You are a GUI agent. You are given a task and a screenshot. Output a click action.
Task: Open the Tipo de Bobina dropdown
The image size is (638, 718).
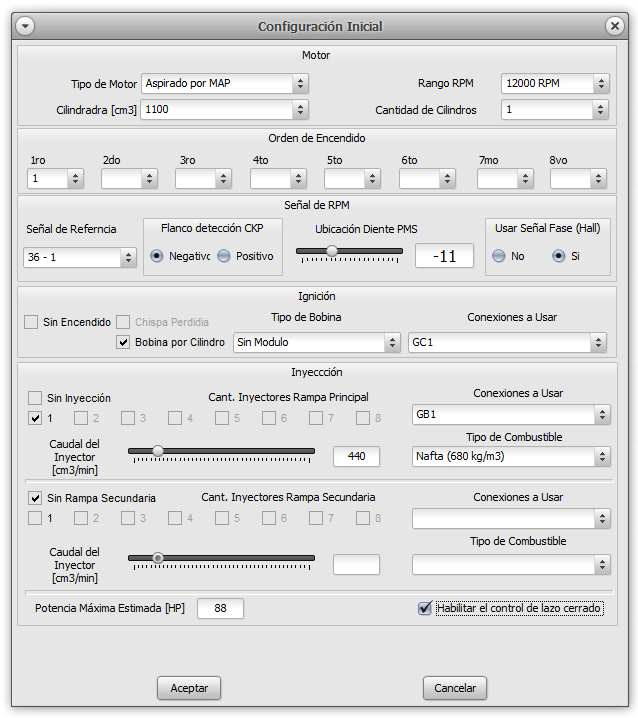pos(317,343)
